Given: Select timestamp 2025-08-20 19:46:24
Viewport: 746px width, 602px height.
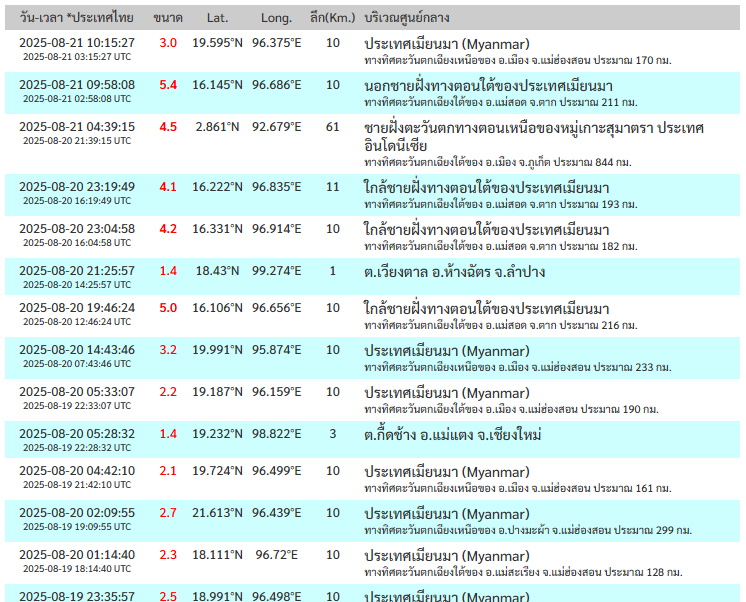Looking at the screenshot, I should 77,307.
